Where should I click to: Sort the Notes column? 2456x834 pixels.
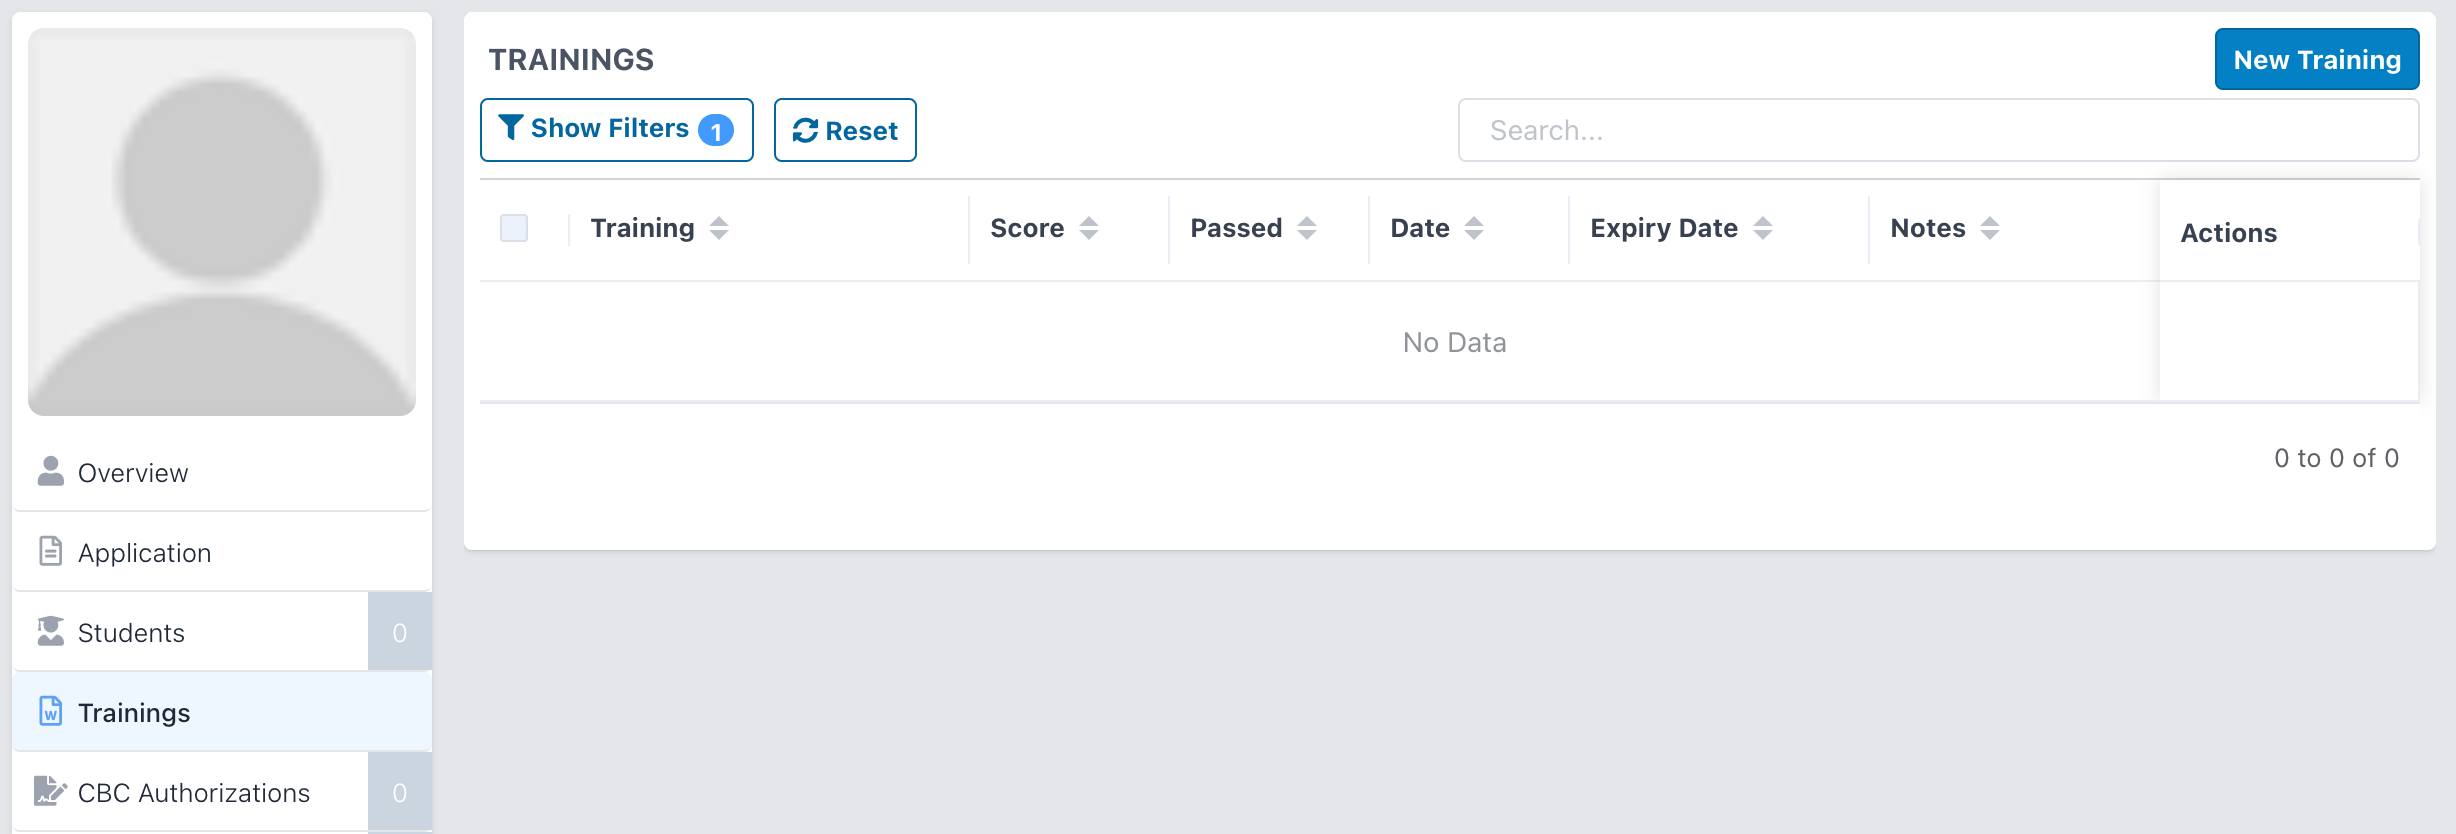(x=1990, y=228)
